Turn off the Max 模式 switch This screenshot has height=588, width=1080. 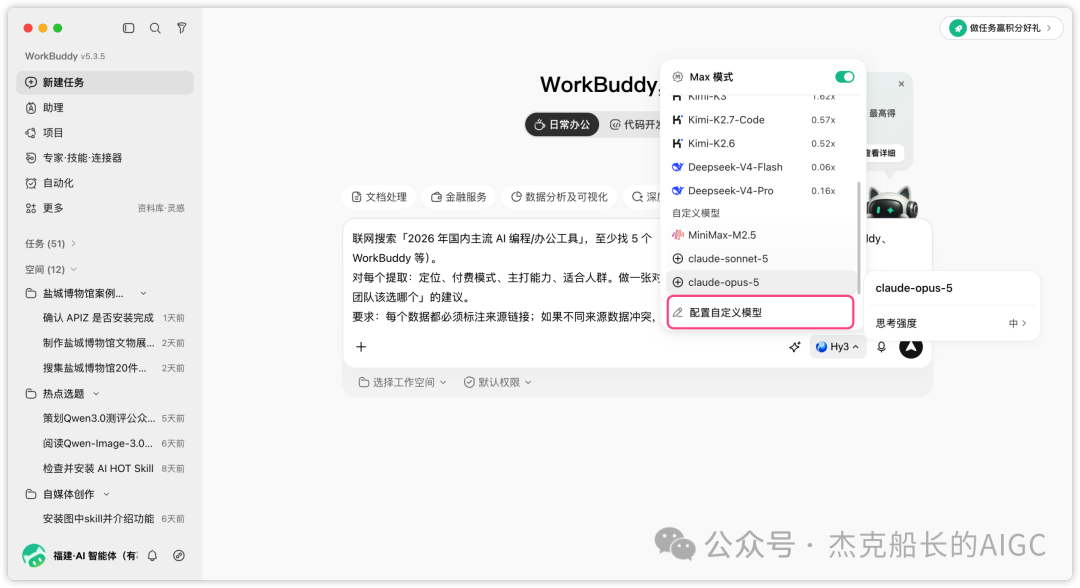pos(844,77)
